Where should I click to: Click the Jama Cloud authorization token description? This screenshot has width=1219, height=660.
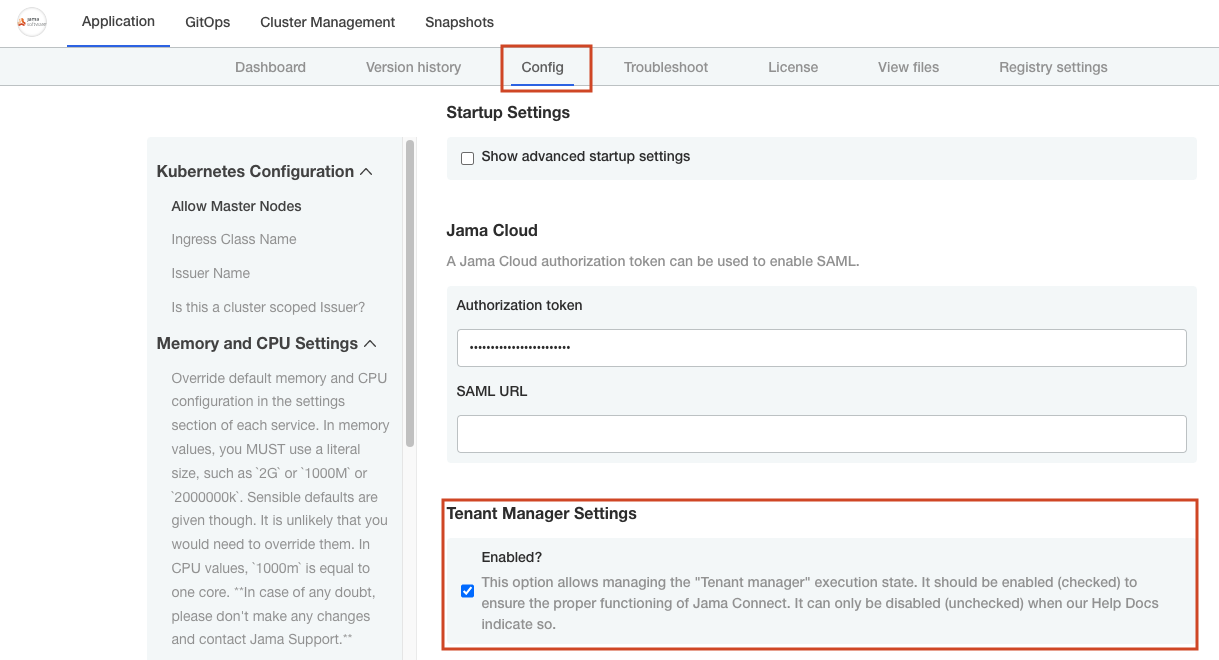(653, 261)
